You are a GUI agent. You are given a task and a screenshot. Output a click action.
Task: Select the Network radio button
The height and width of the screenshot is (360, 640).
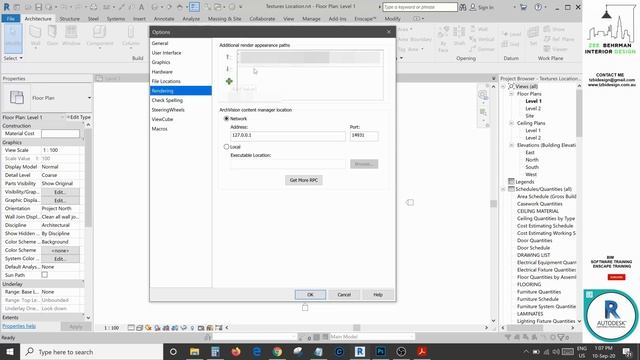[x=226, y=118]
